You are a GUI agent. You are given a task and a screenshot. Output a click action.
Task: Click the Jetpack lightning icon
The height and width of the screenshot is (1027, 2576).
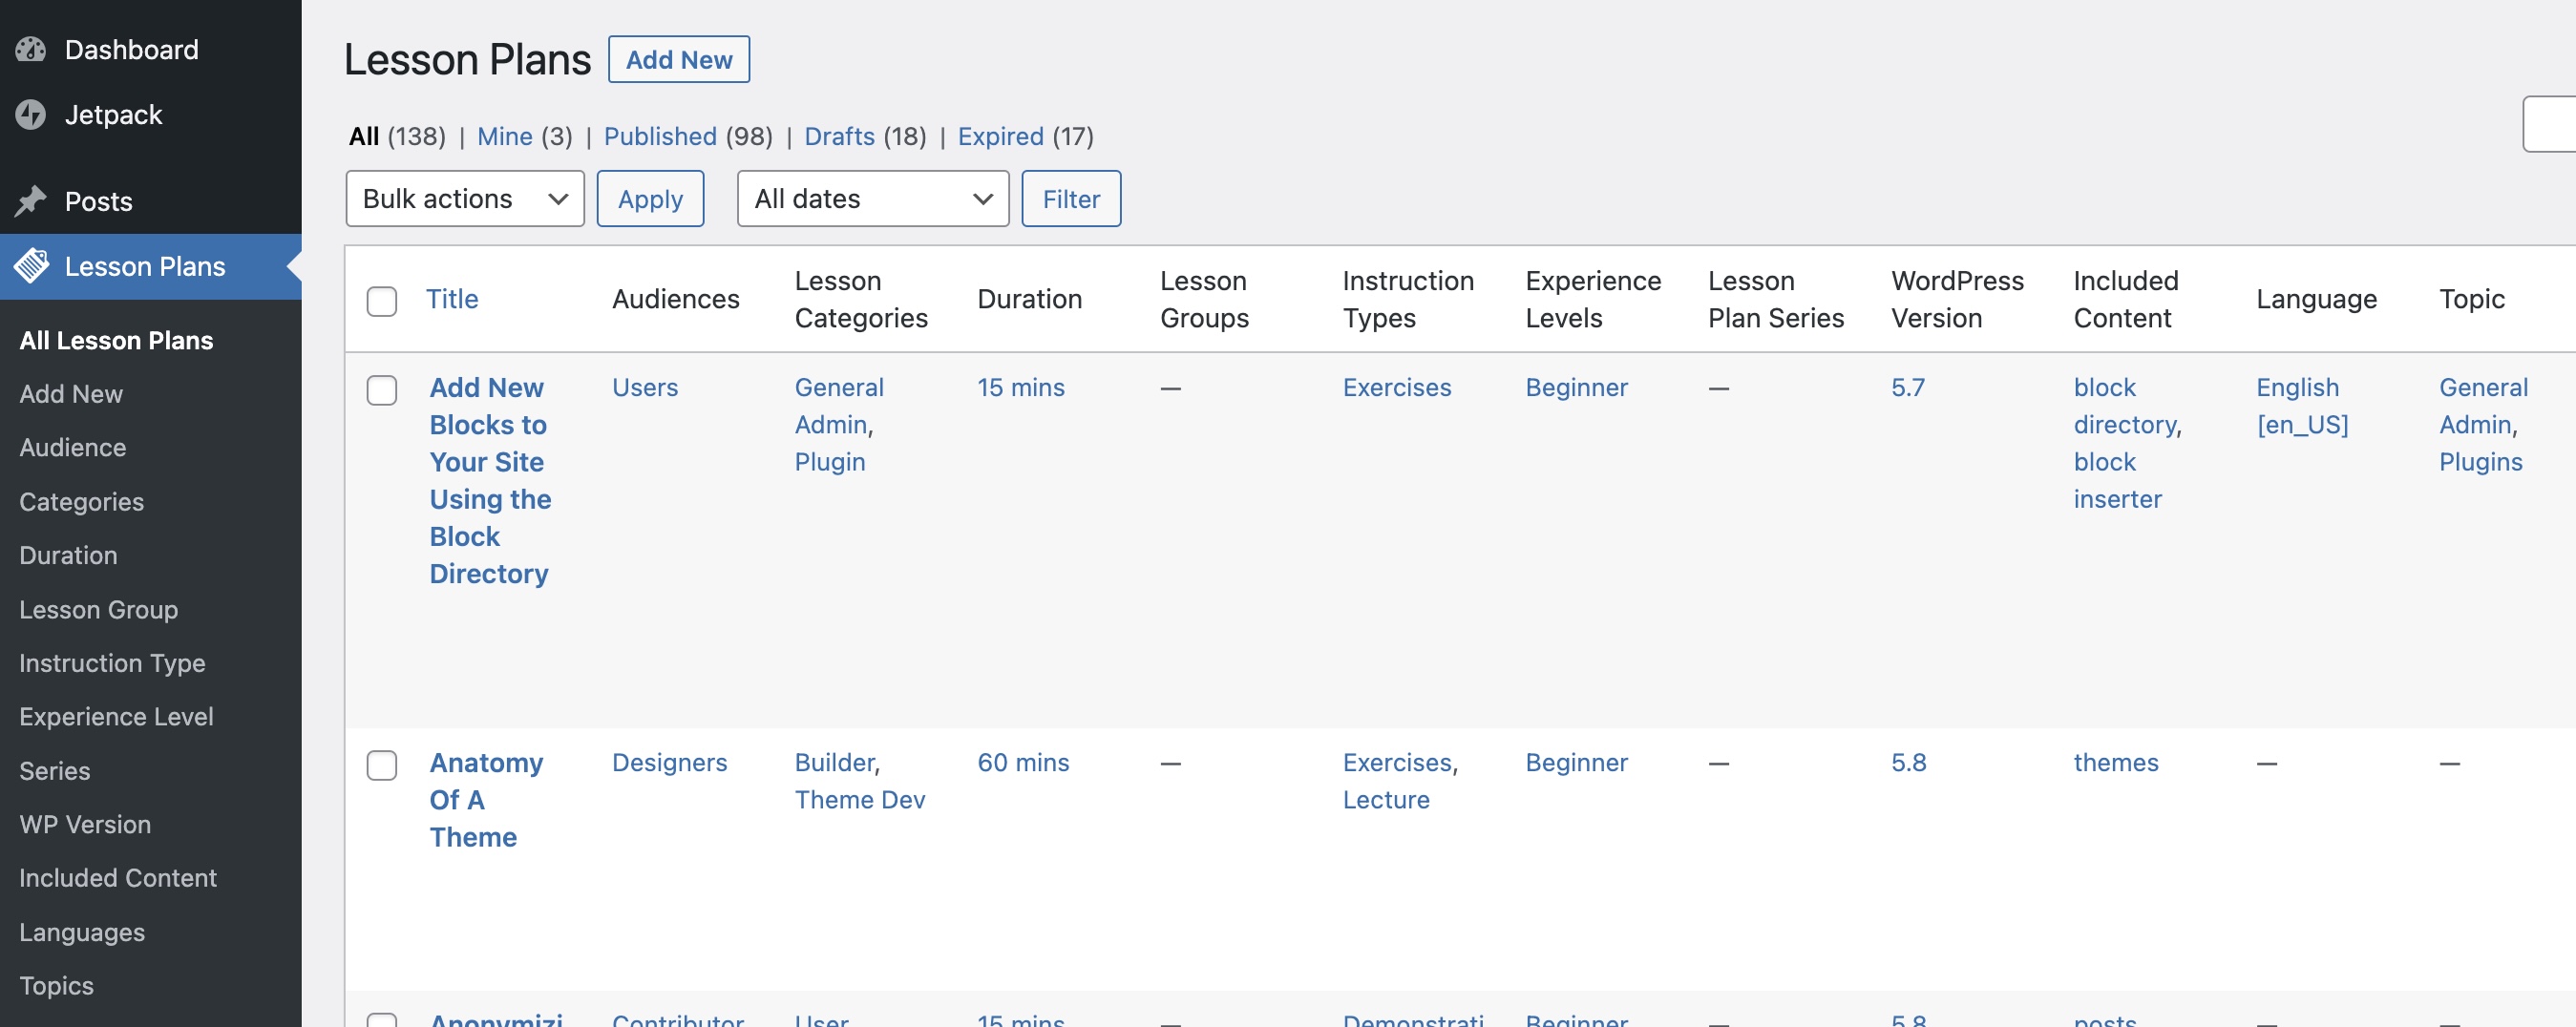[31, 114]
